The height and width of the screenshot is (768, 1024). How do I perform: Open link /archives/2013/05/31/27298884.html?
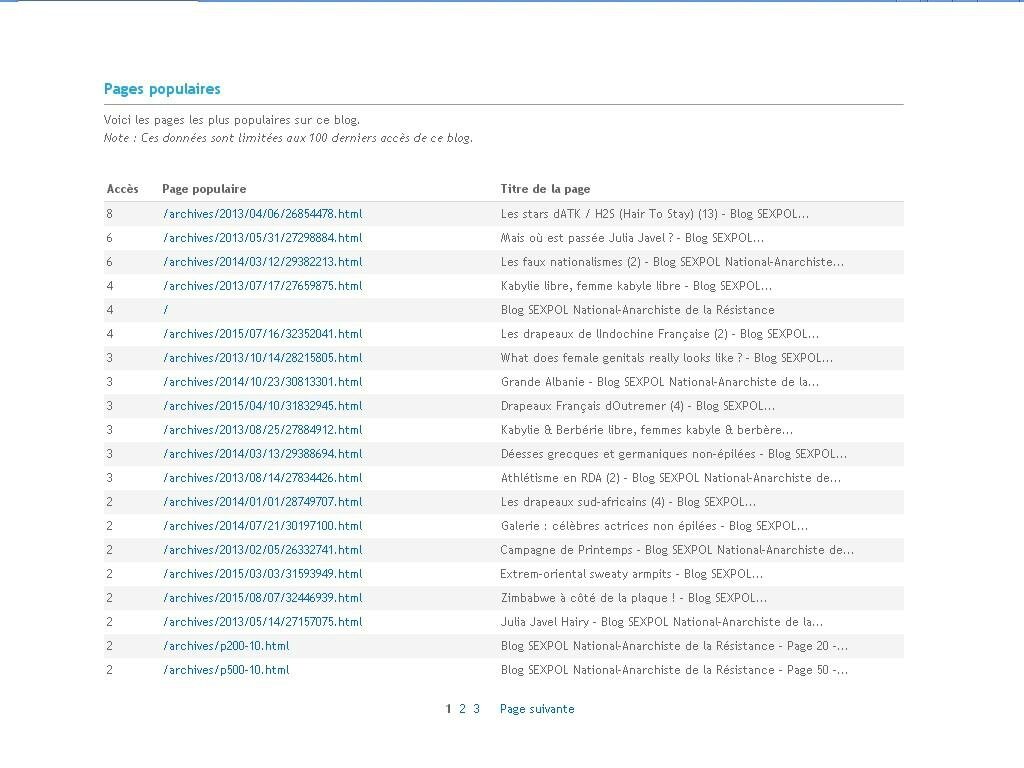pyautogui.click(x=263, y=238)
